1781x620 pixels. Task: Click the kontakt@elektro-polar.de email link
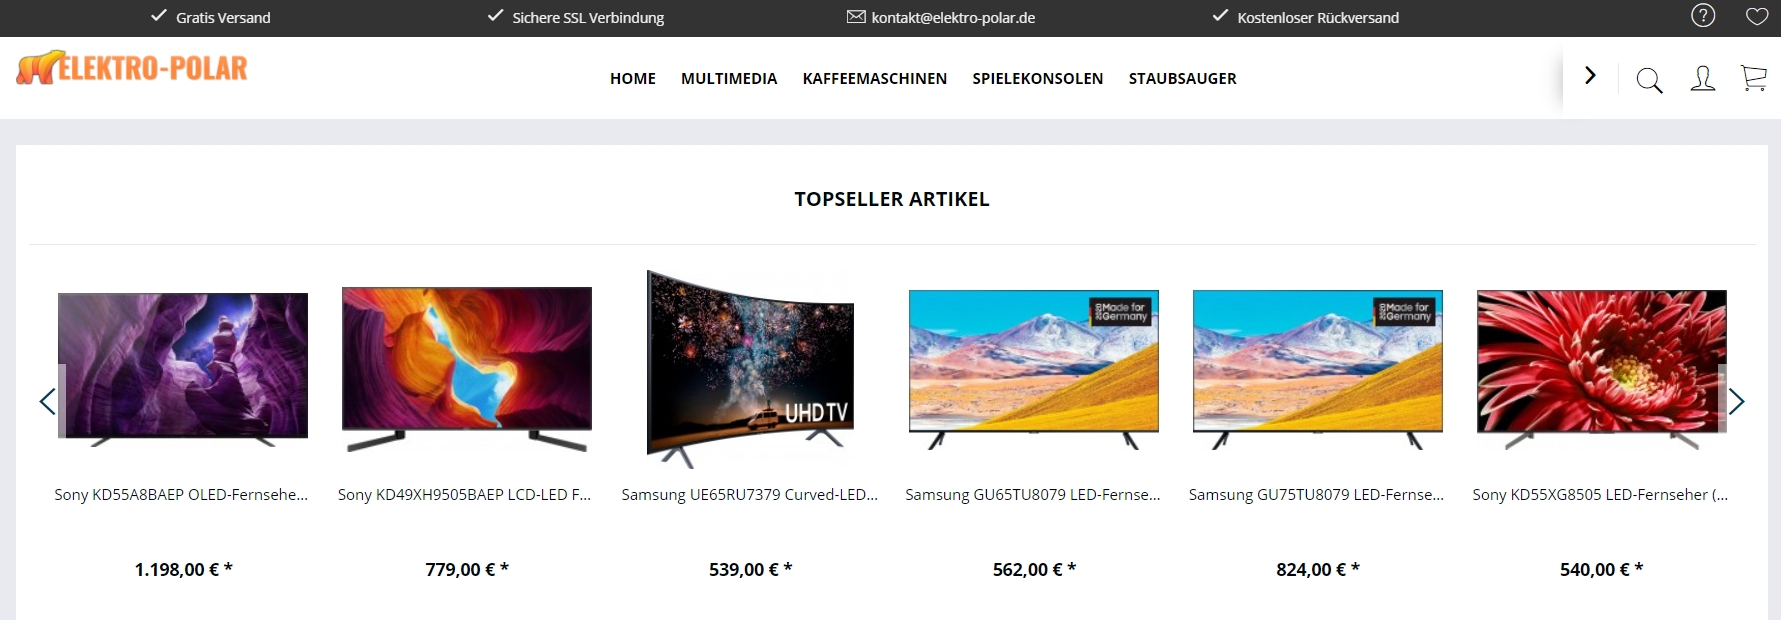coord(953,18)
